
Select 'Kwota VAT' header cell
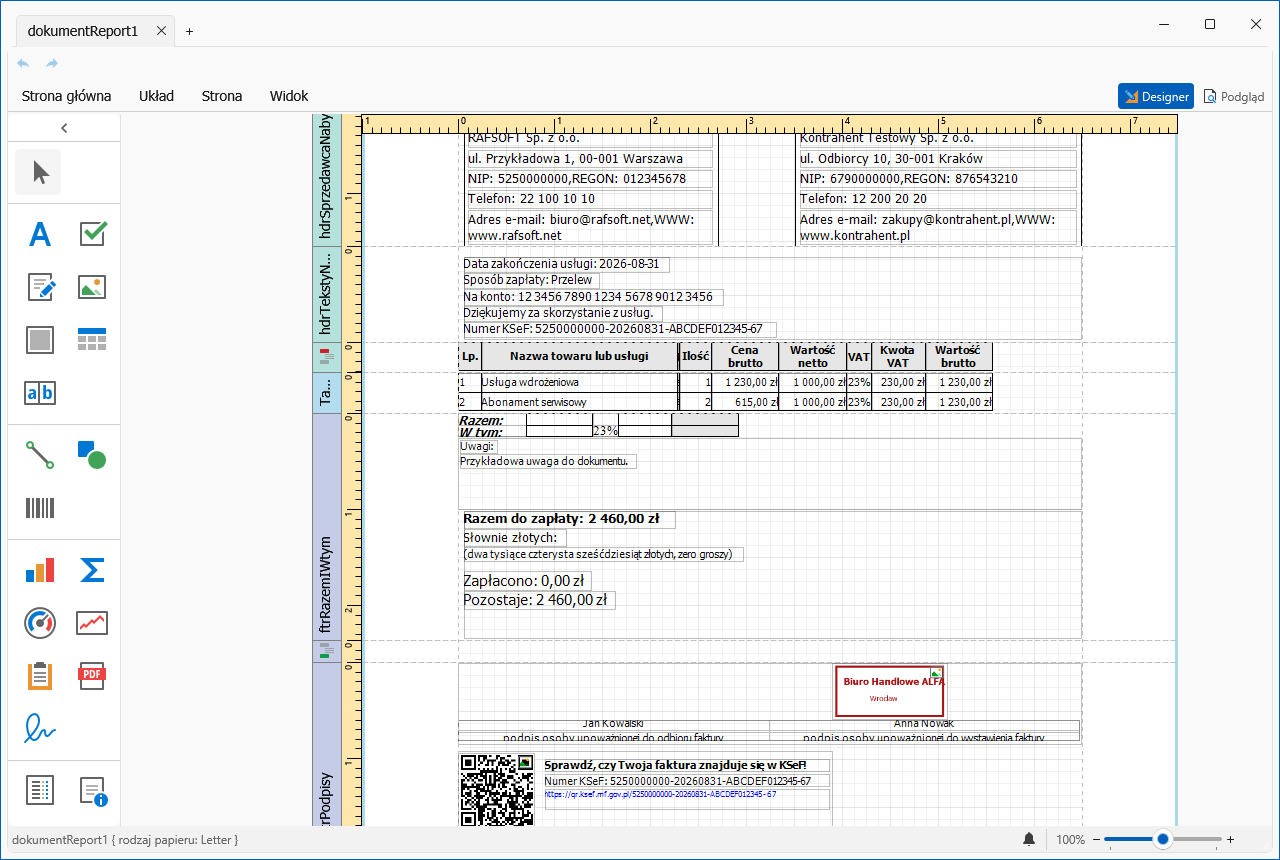pos(898,356)
